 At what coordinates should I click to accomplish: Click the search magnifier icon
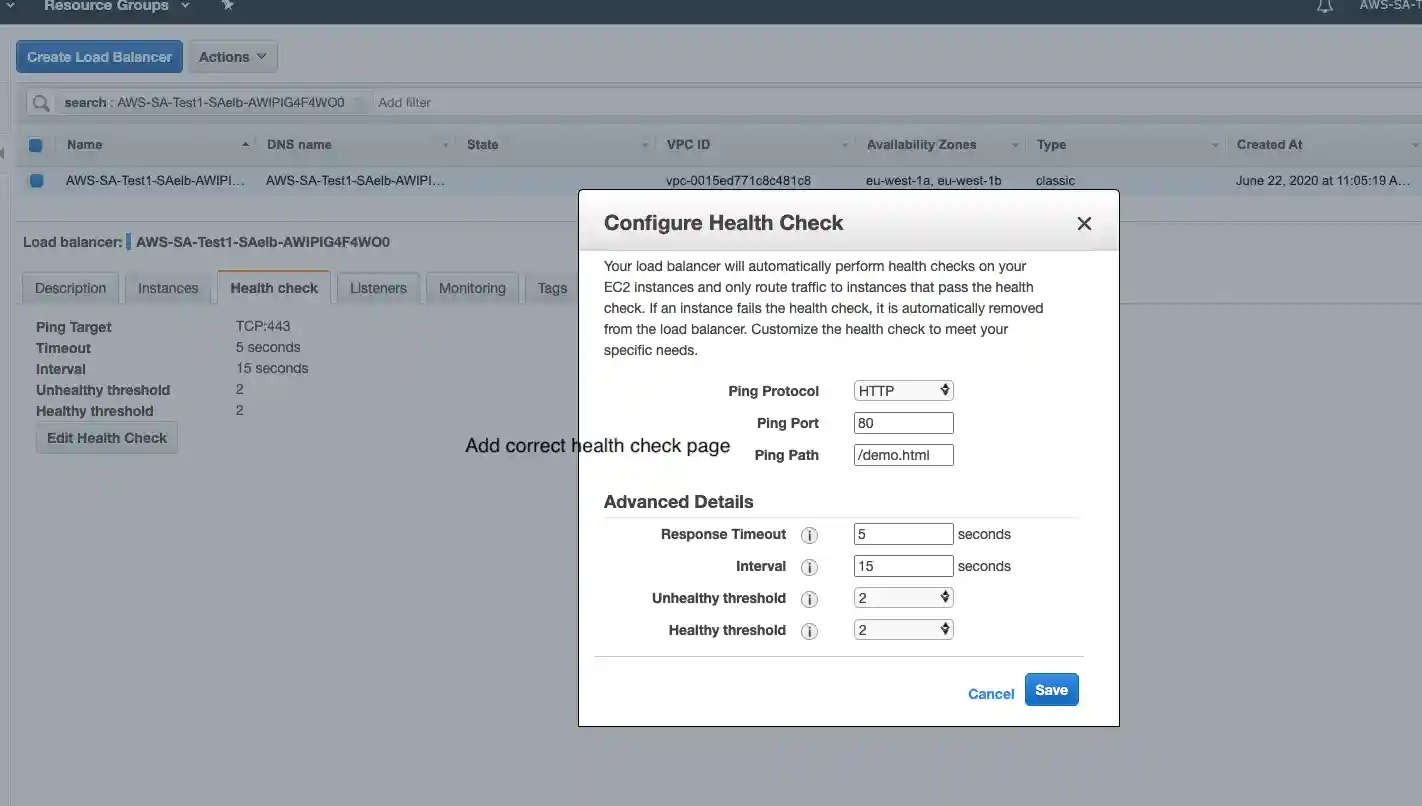41,103
